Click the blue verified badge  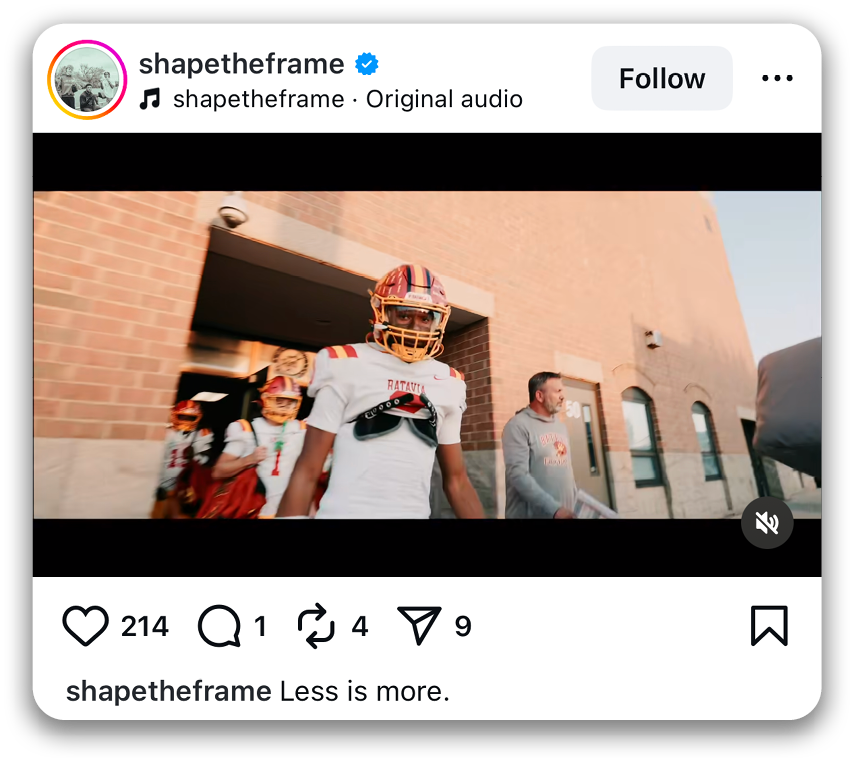click(x=367, y=64)
